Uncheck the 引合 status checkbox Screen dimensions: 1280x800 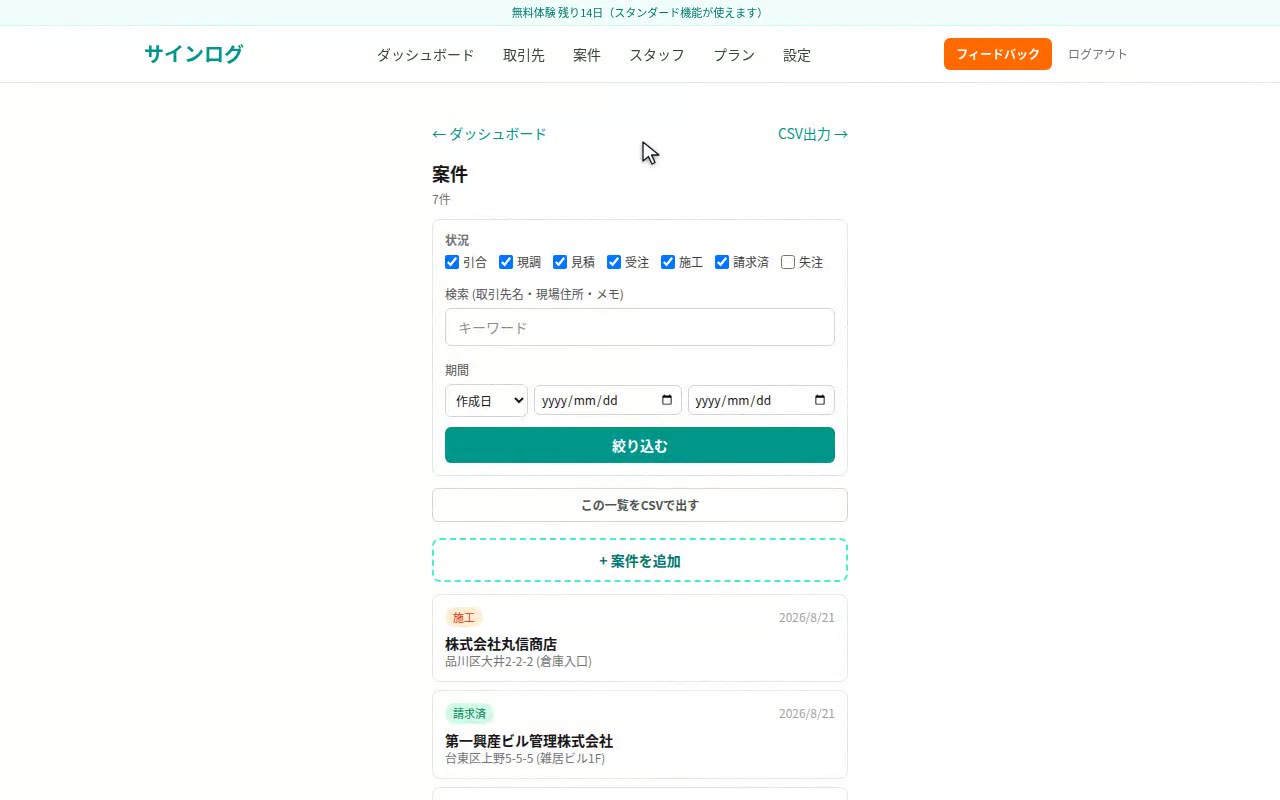[452, 262]
